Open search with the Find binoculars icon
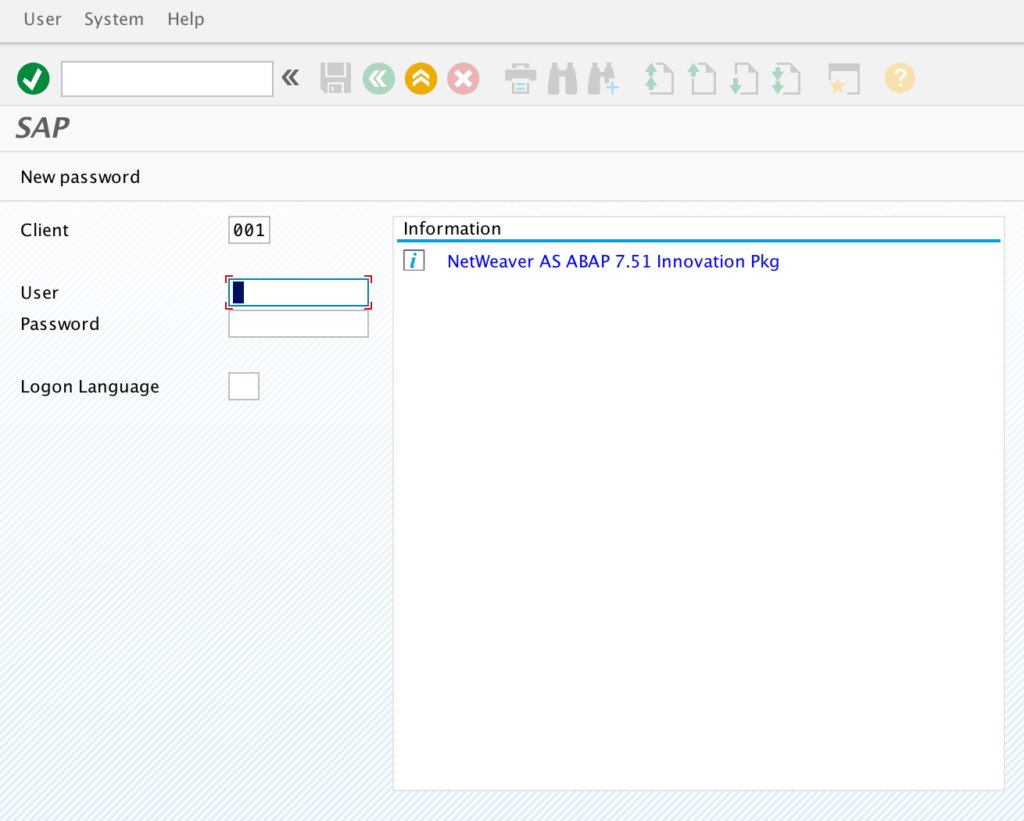Screen dimensions: 1024x821 click(x=562, y=78)
